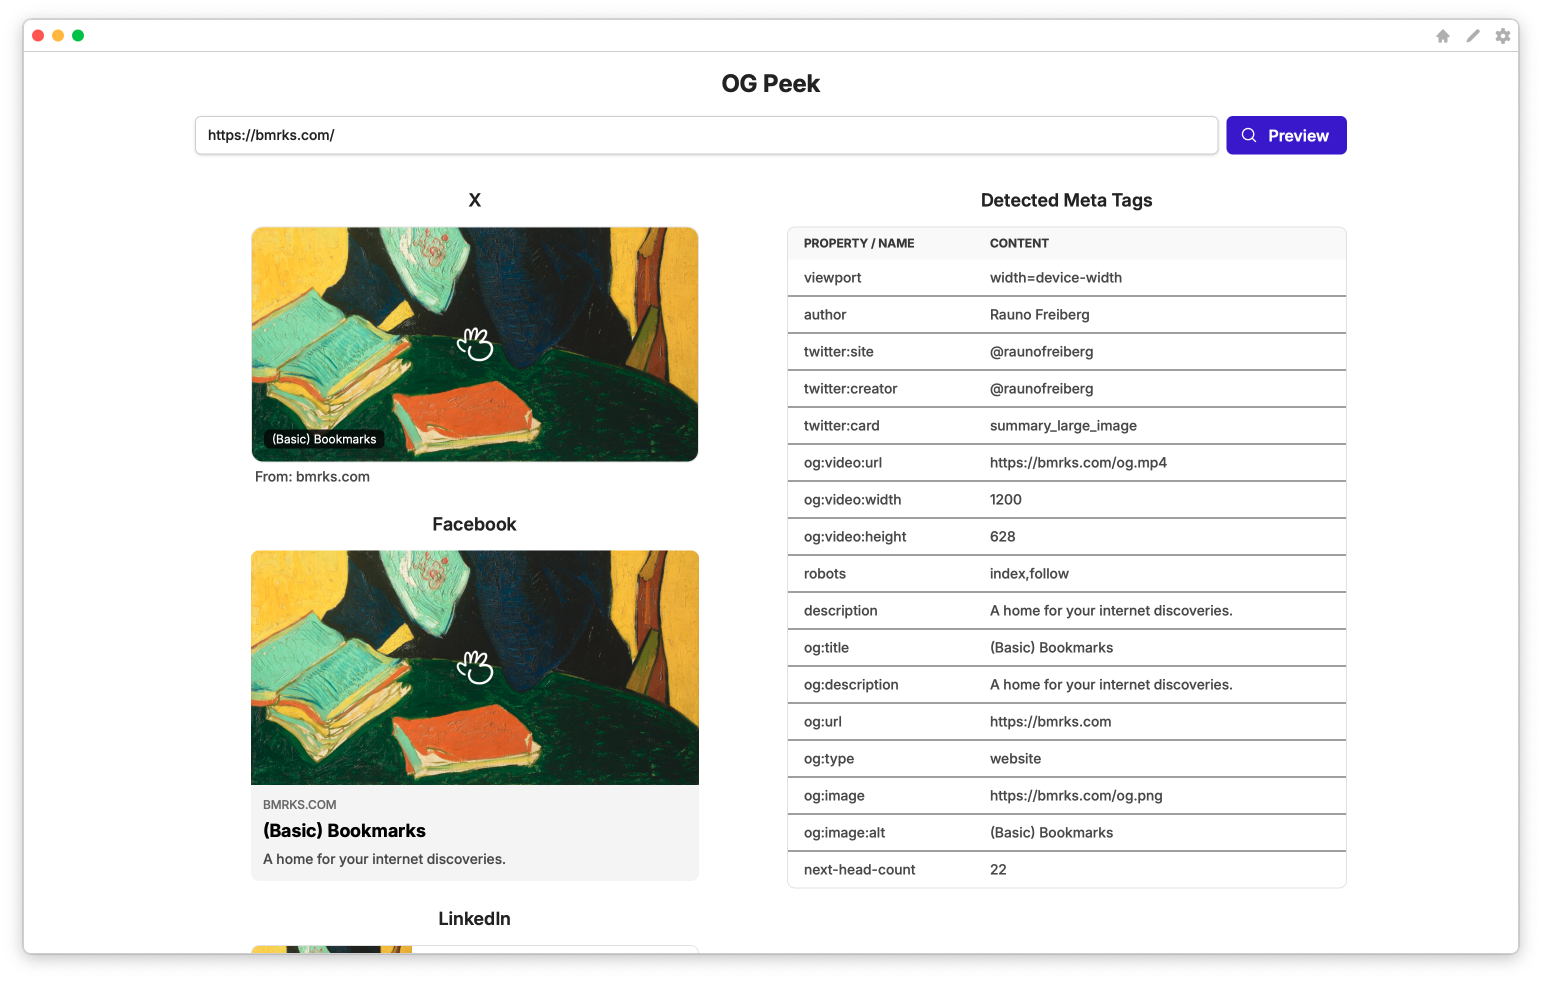This screenshot has height=981, width=1542.
Task: Click the CONTENT column header
Action: pyautogui.click(x=1018, y=244)
